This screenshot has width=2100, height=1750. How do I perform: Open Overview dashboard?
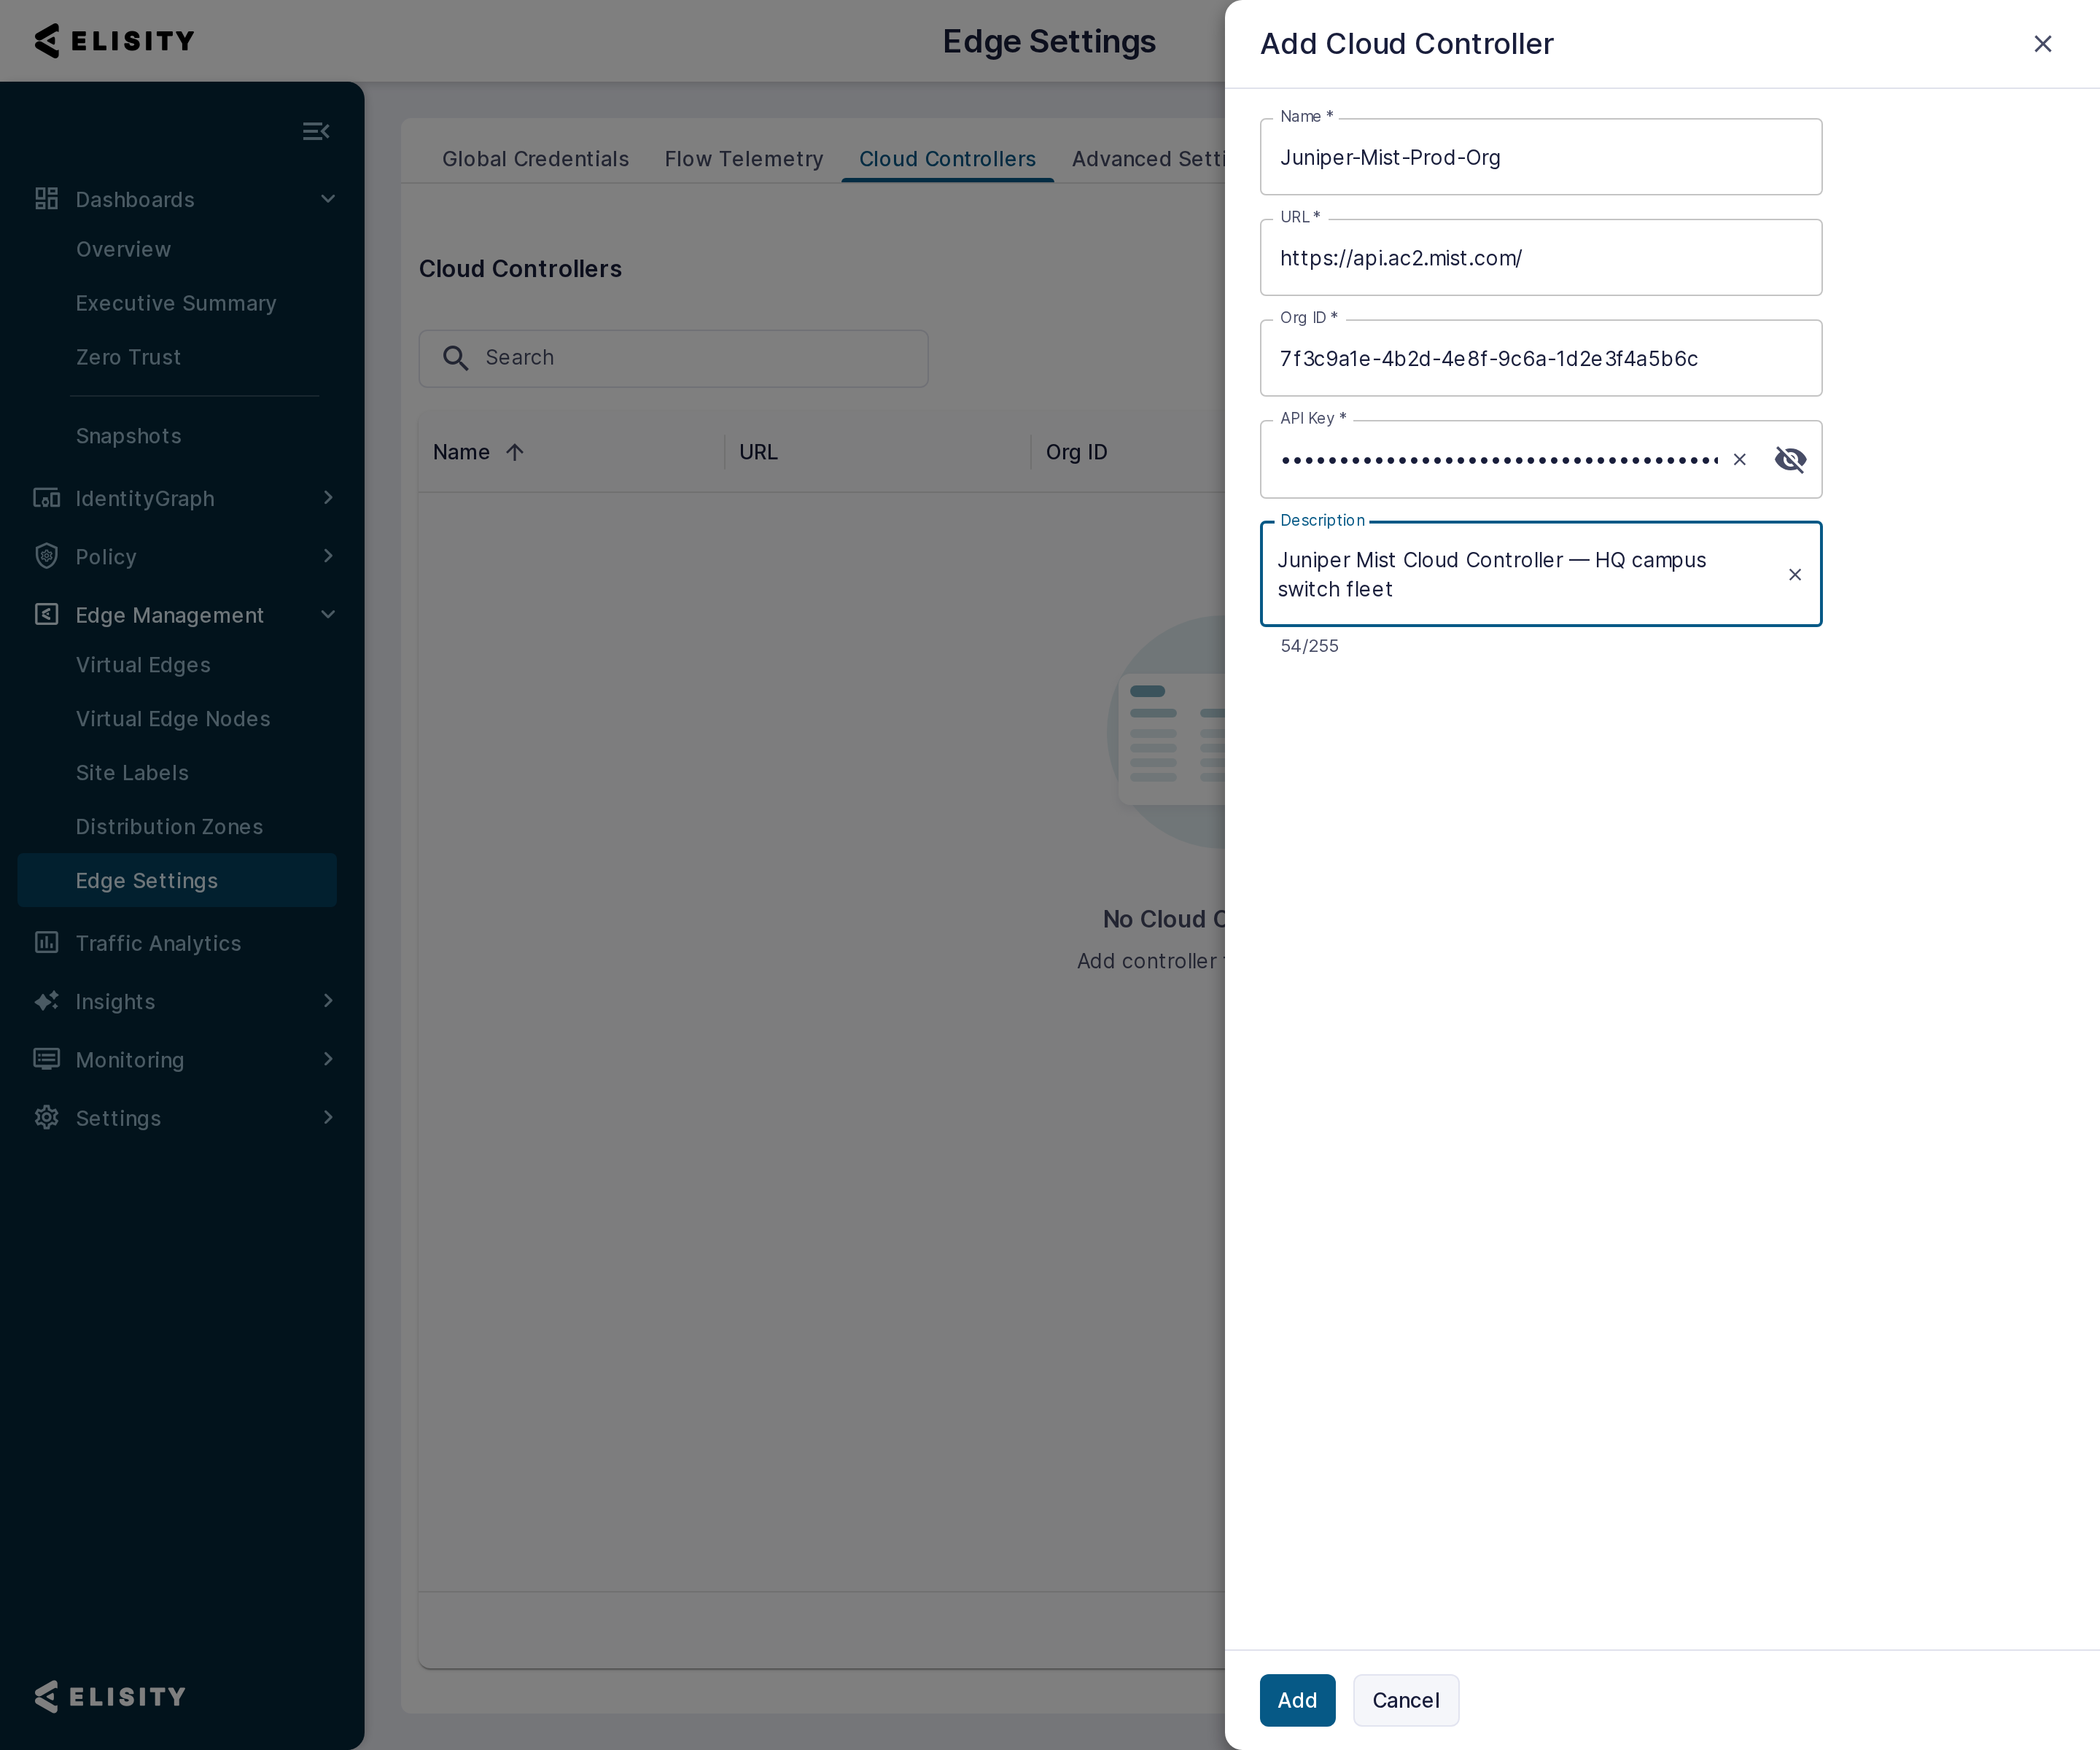(x=123, y=249)
